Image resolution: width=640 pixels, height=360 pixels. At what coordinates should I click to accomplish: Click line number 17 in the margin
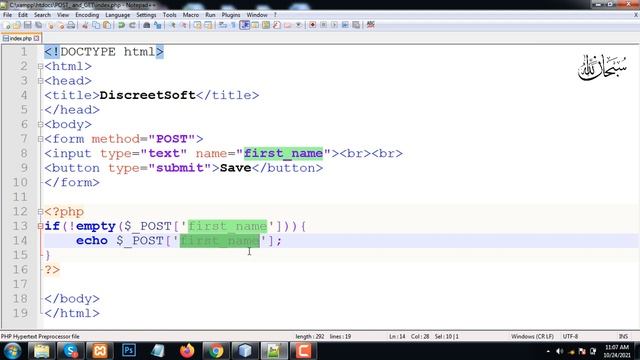tap(20, 284)
